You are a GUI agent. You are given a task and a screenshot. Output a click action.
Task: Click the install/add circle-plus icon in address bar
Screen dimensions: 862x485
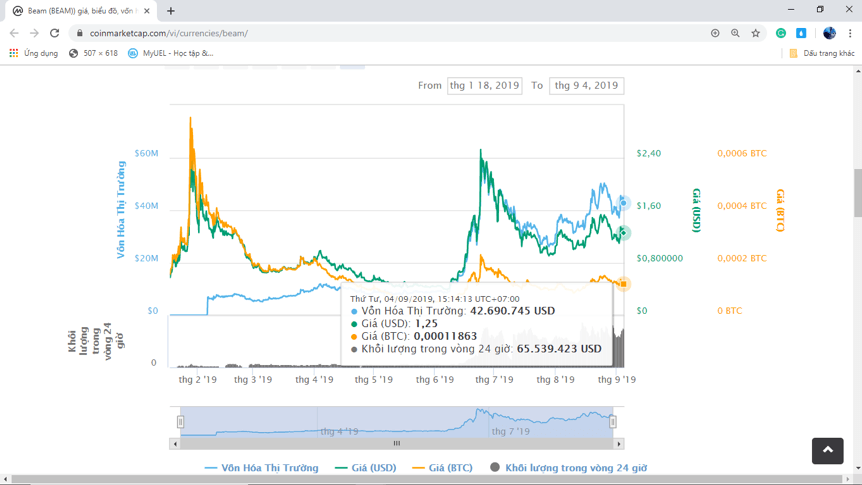(715, 33)
